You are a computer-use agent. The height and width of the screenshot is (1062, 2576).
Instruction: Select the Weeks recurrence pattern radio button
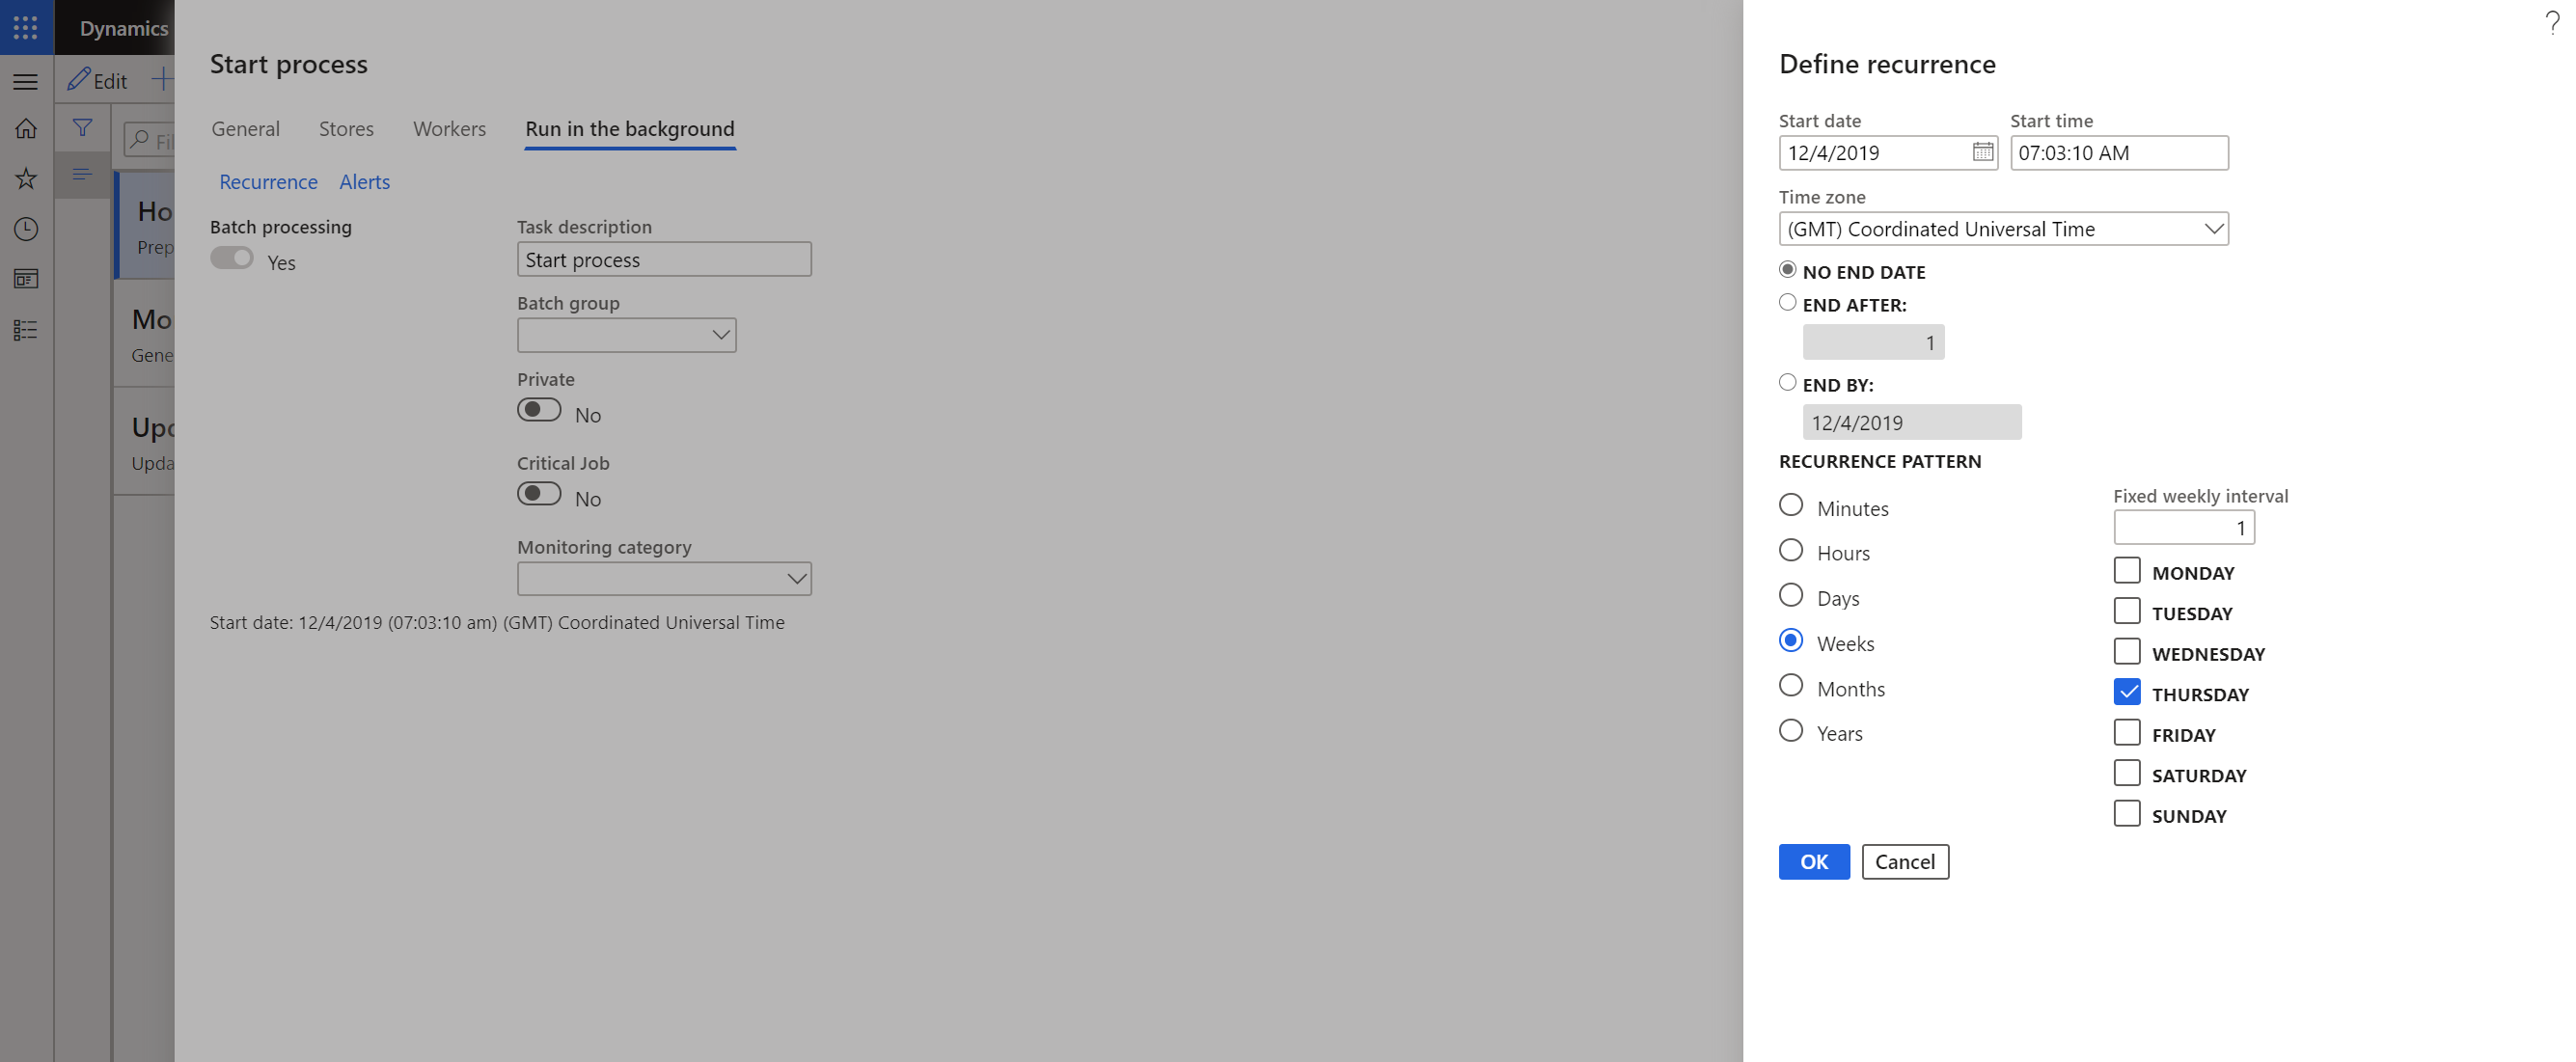1793,640
